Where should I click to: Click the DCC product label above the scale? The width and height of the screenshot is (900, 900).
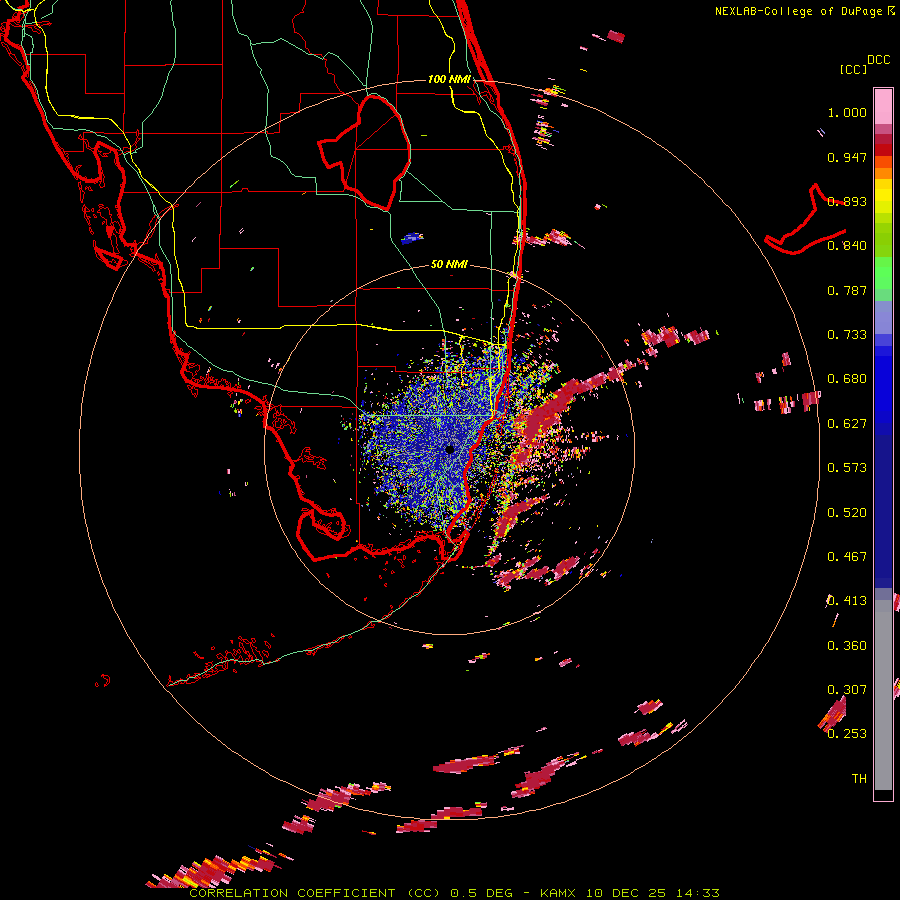coord(878,60)
